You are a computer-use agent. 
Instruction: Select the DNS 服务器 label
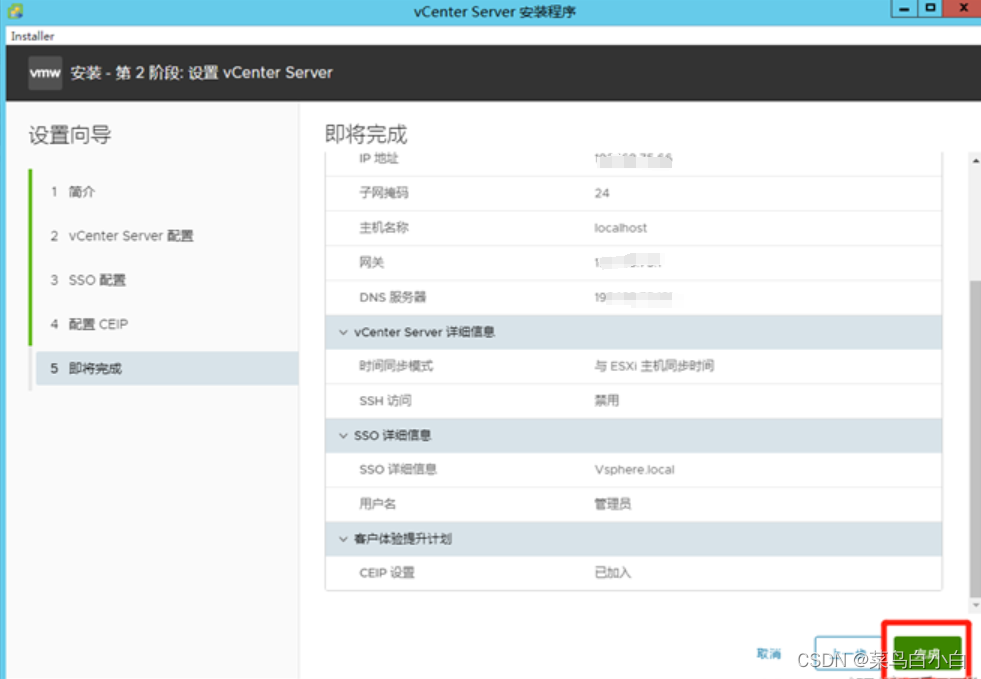click(x=392, y=297)
